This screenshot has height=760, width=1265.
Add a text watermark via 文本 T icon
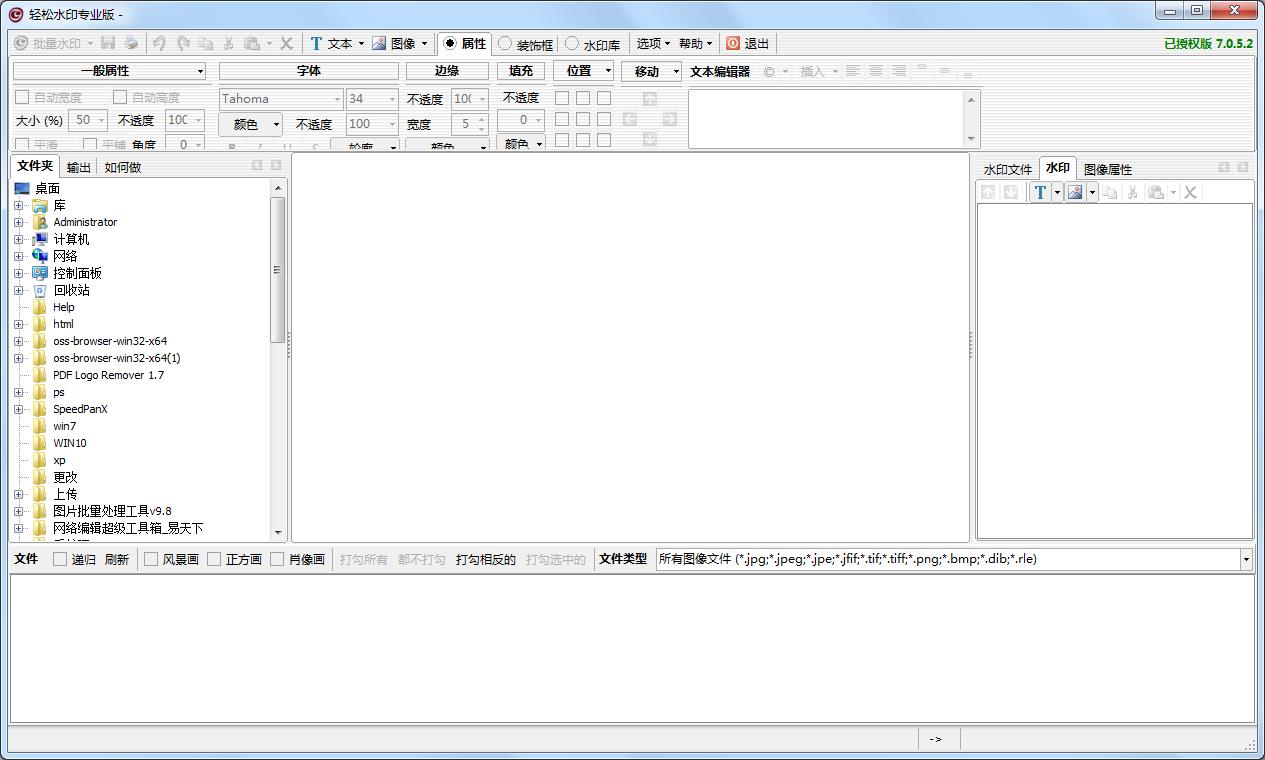pos(316,43)
